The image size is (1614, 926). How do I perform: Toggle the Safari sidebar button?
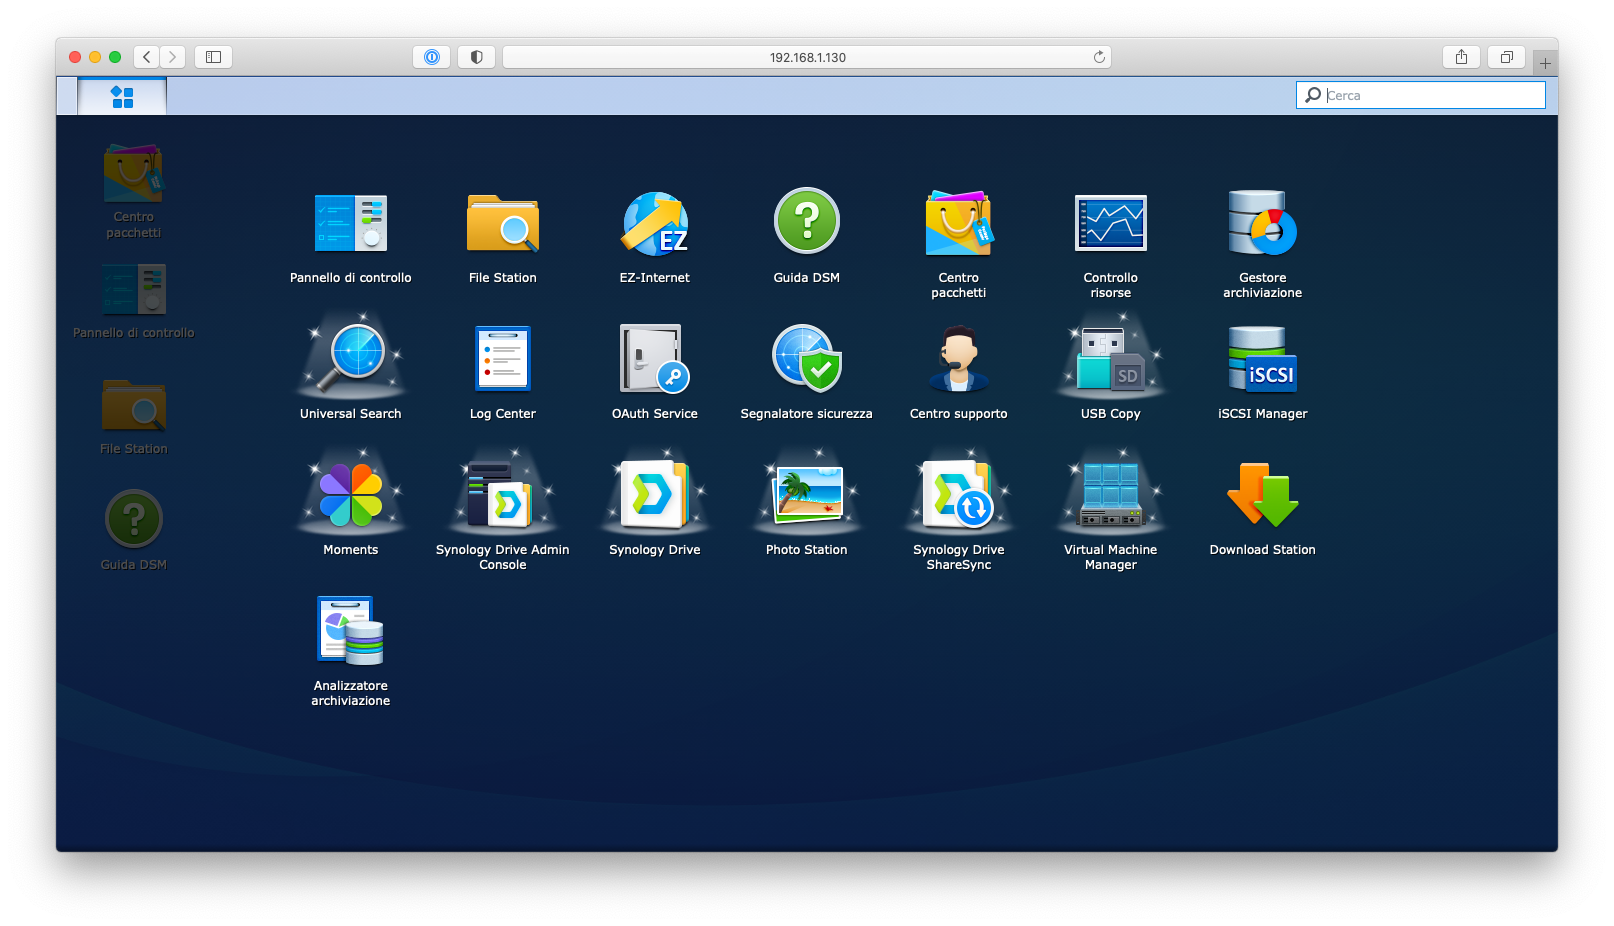click(213, 57)
